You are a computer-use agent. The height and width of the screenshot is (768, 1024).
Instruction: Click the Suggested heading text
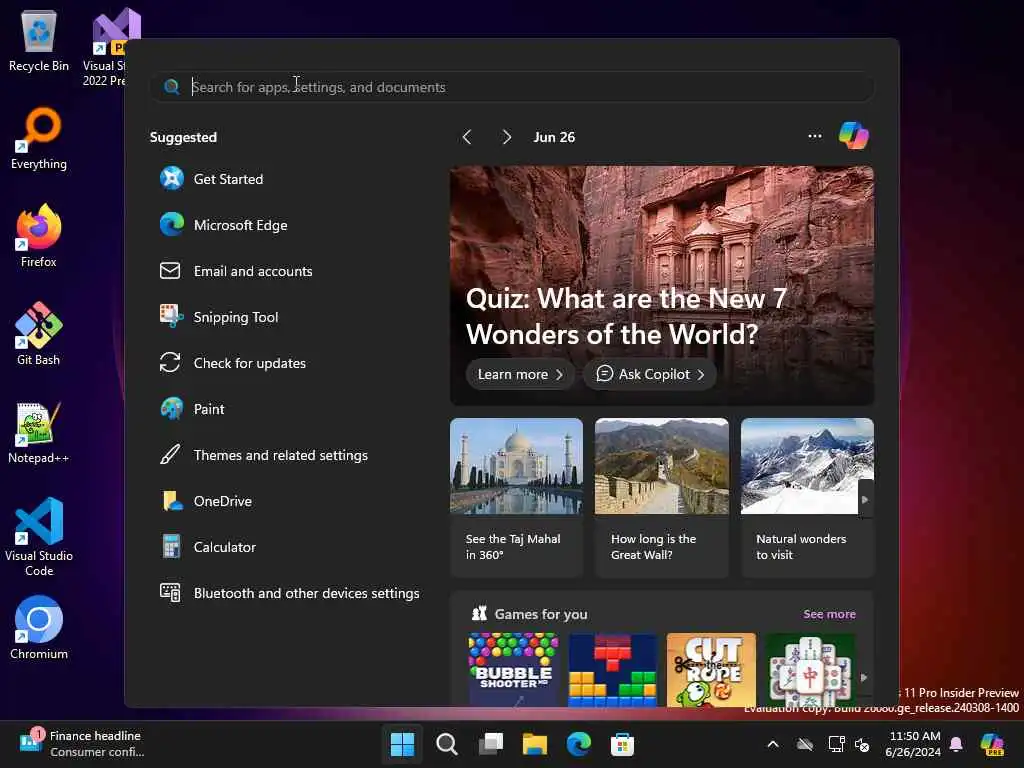183,136
